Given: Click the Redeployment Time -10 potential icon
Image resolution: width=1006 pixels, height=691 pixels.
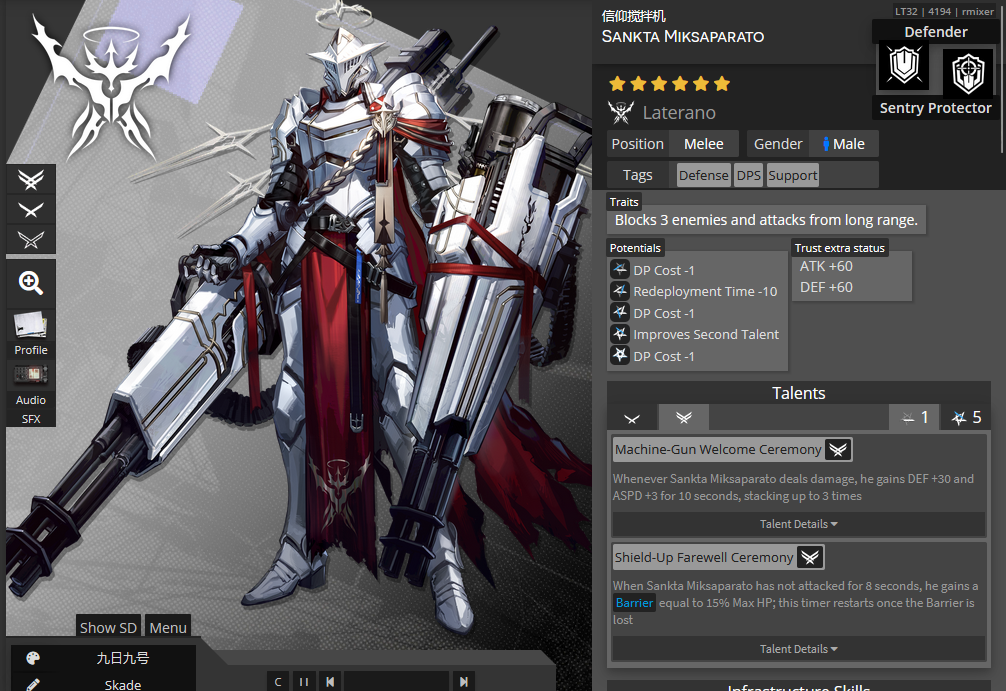Looking at the screenshot, I should (620, 291).
